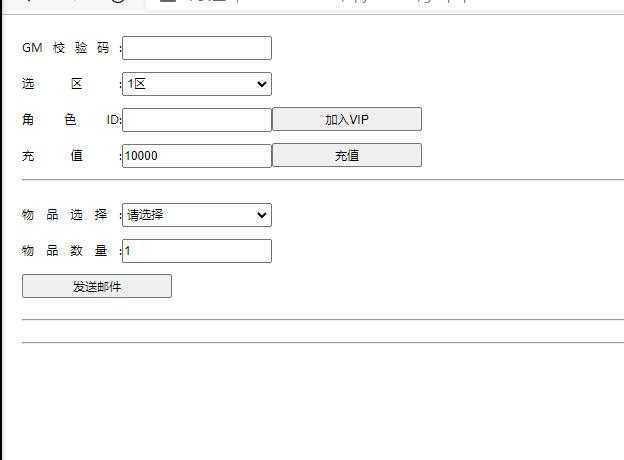Focus the 物品数量 quantity field
624x460 pixels.
pos(196,251)
